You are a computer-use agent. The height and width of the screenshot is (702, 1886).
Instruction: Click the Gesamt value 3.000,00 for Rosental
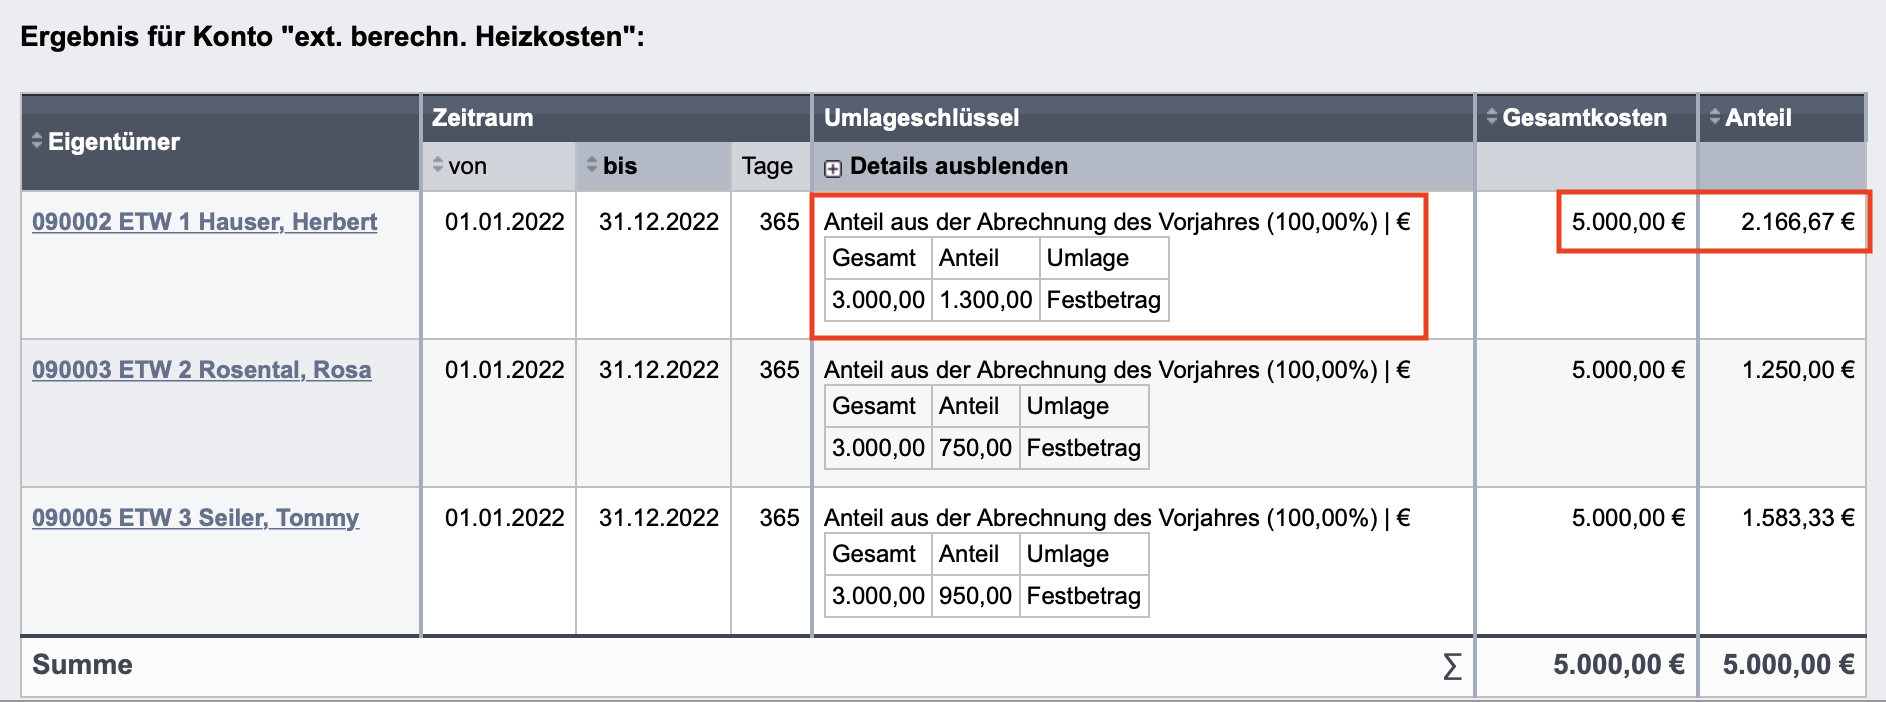876,447
